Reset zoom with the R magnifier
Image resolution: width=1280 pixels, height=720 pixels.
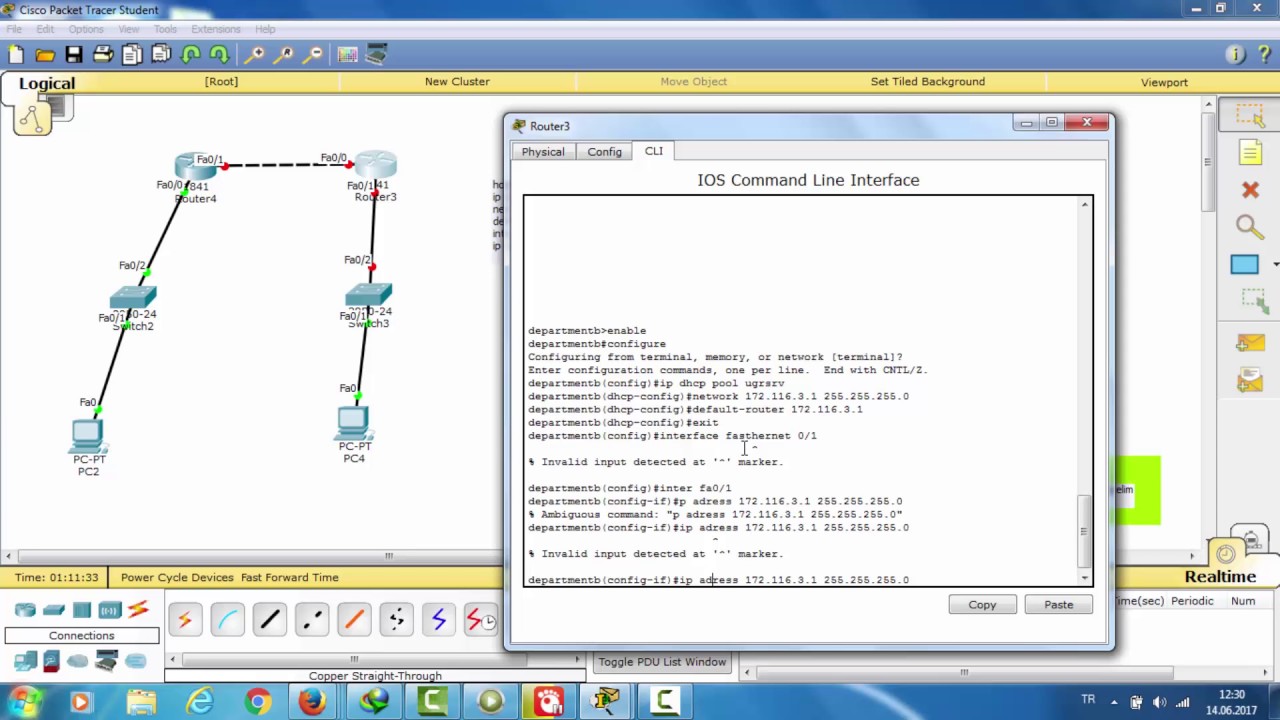point(284,55)
